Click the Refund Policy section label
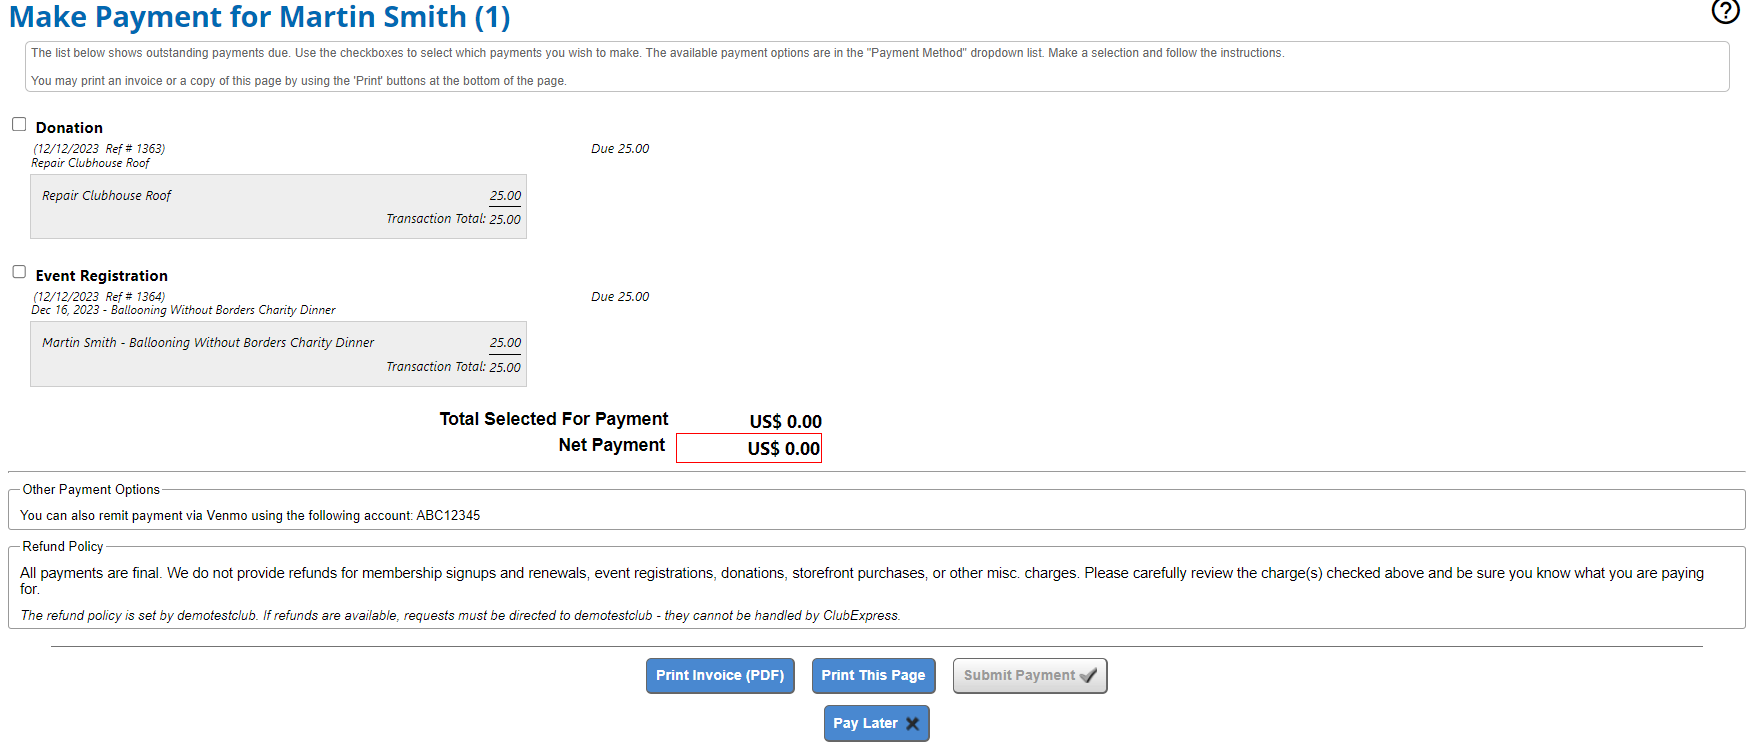Screen dimensions: 1746x755 [x=64, y=546]
